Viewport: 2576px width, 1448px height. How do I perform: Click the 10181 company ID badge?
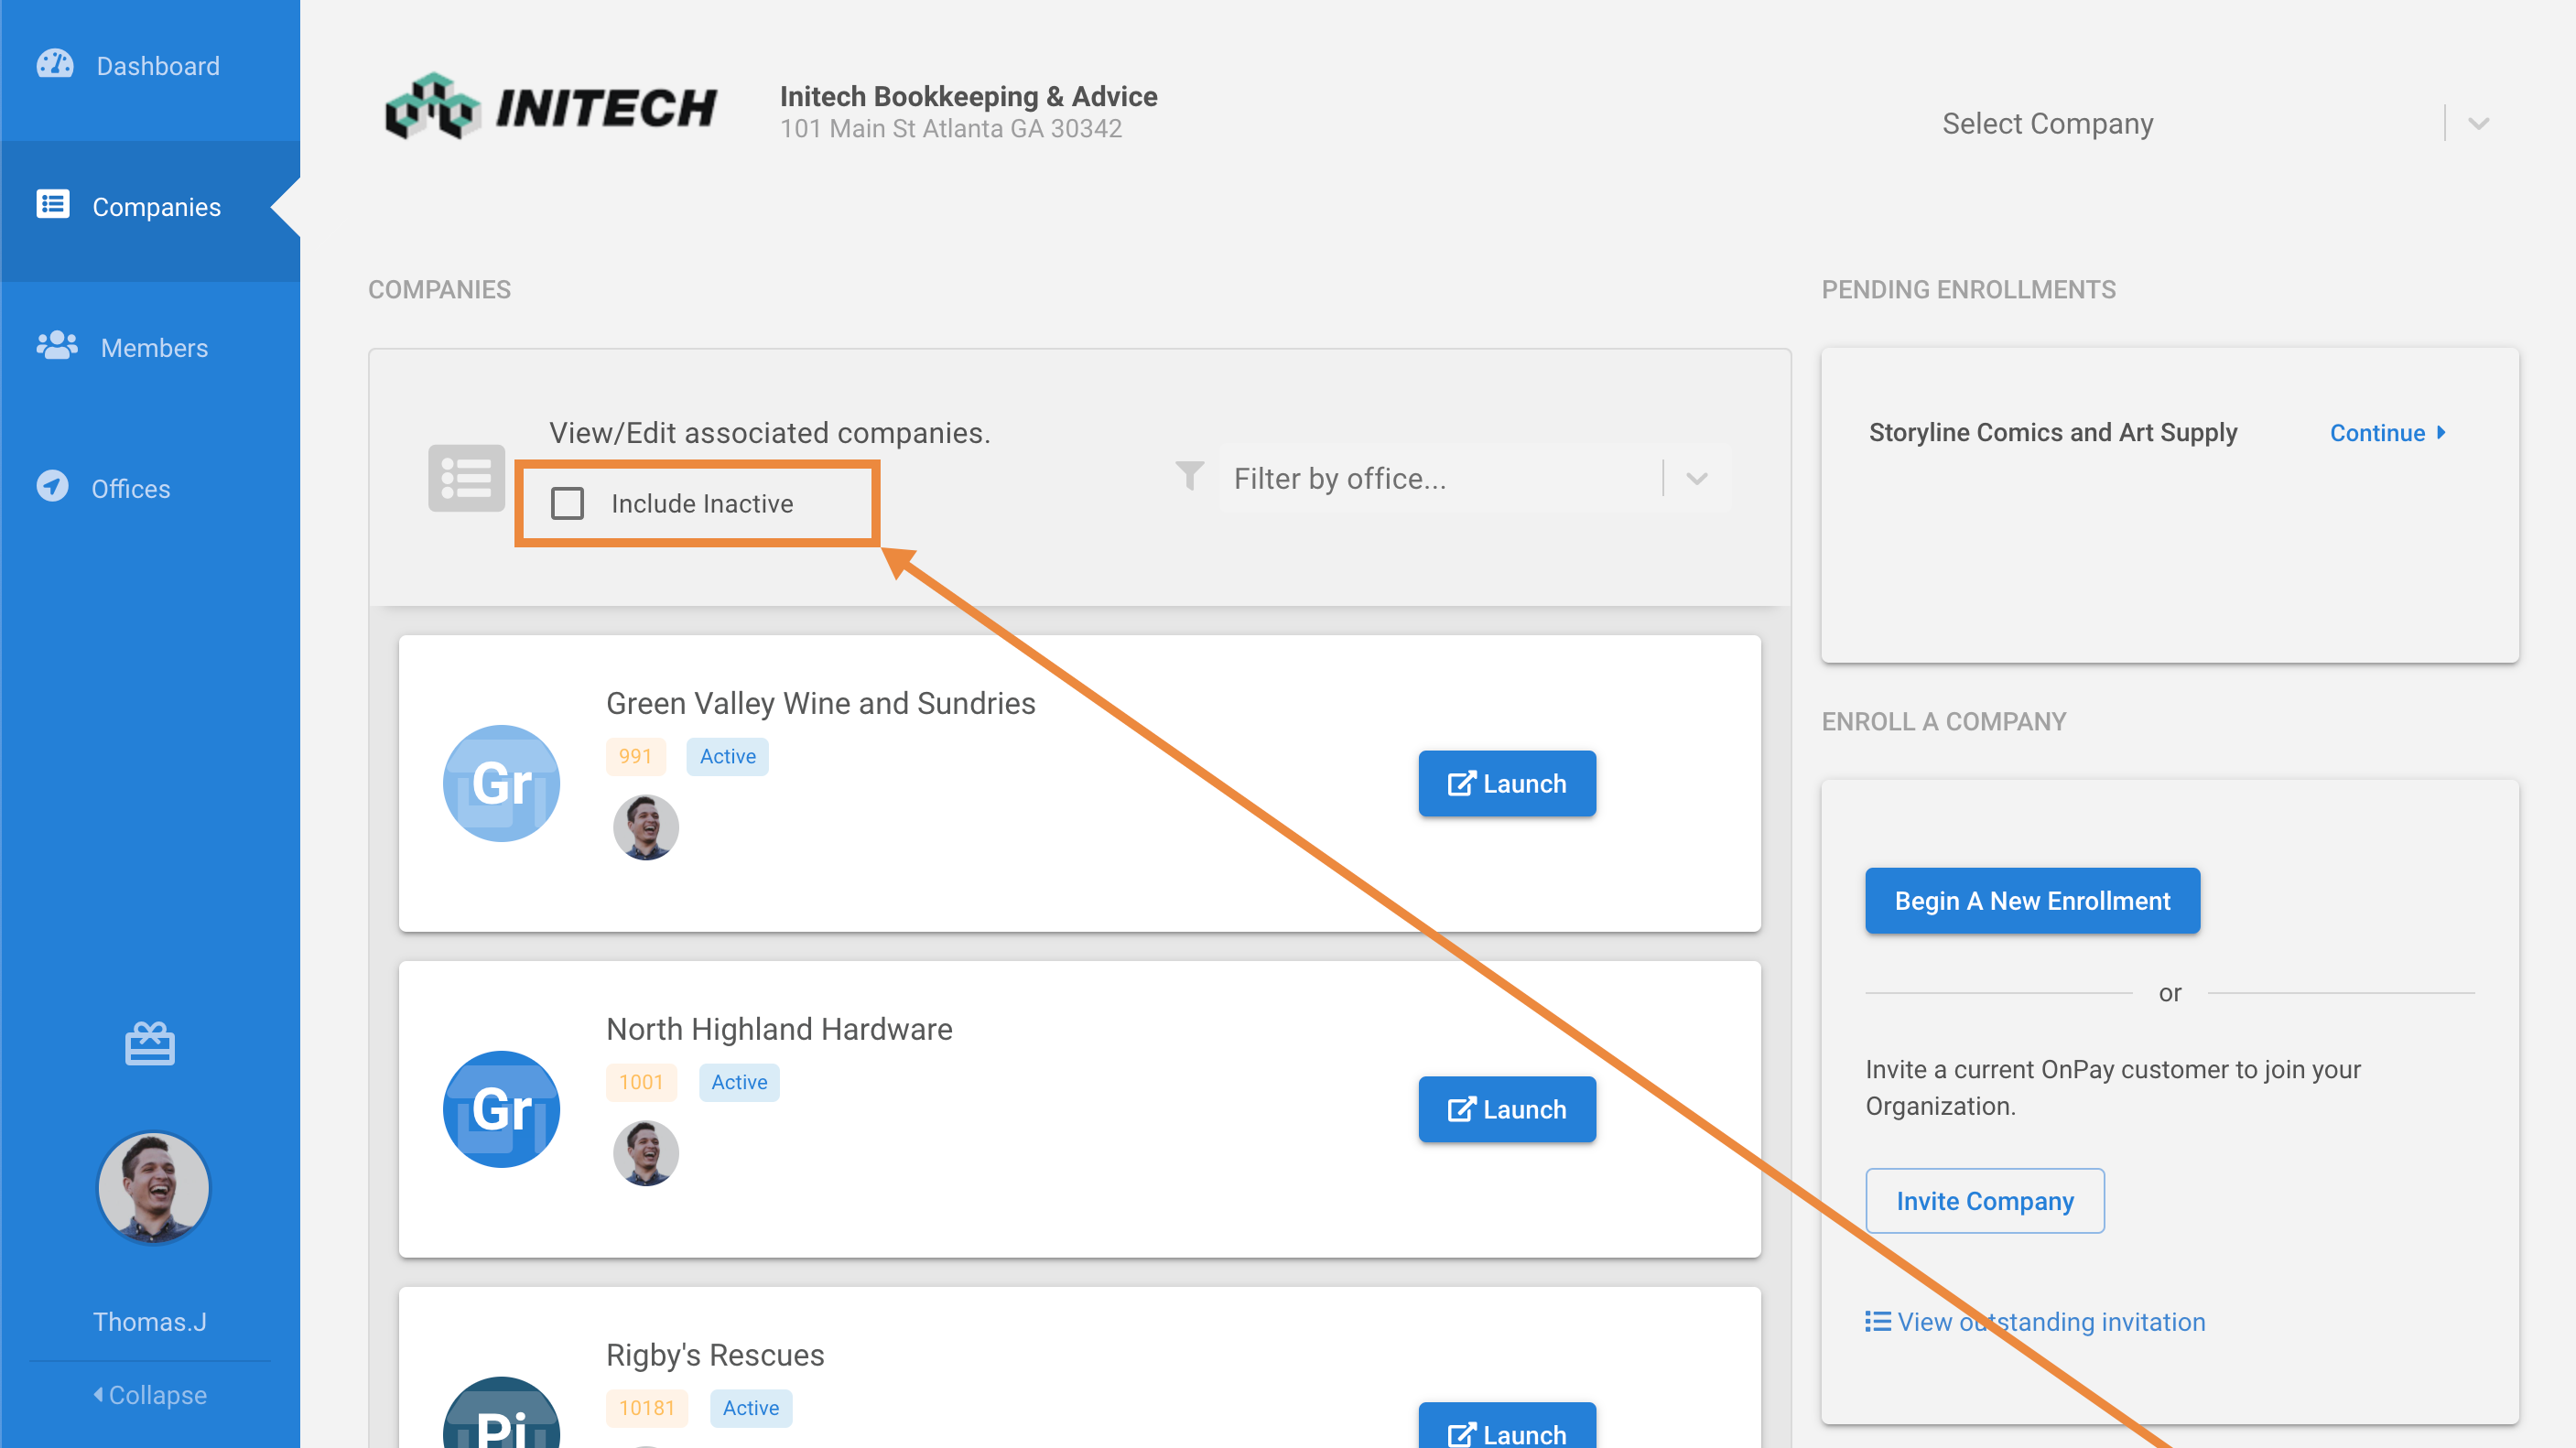(646, 1408)
